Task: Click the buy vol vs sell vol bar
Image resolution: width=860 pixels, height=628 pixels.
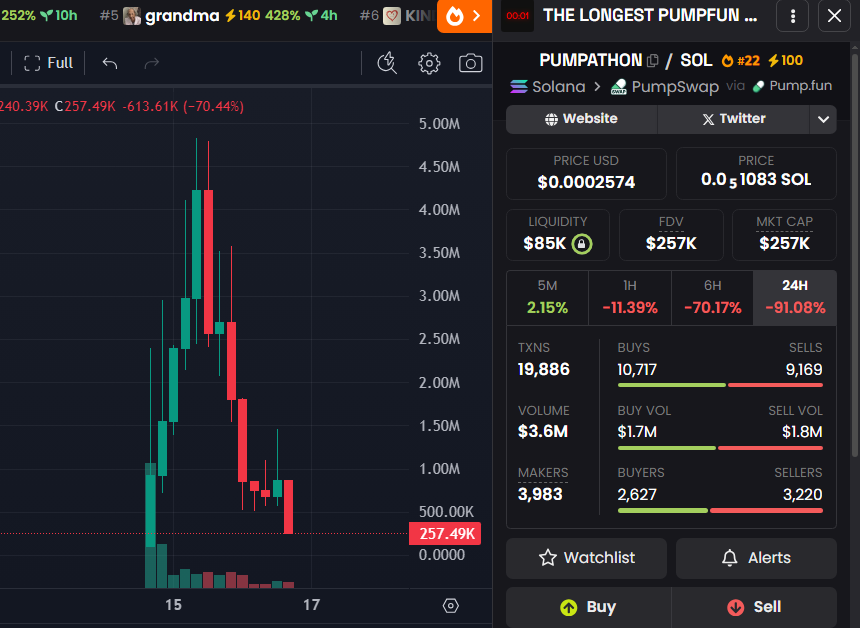Action: point(720,448)
